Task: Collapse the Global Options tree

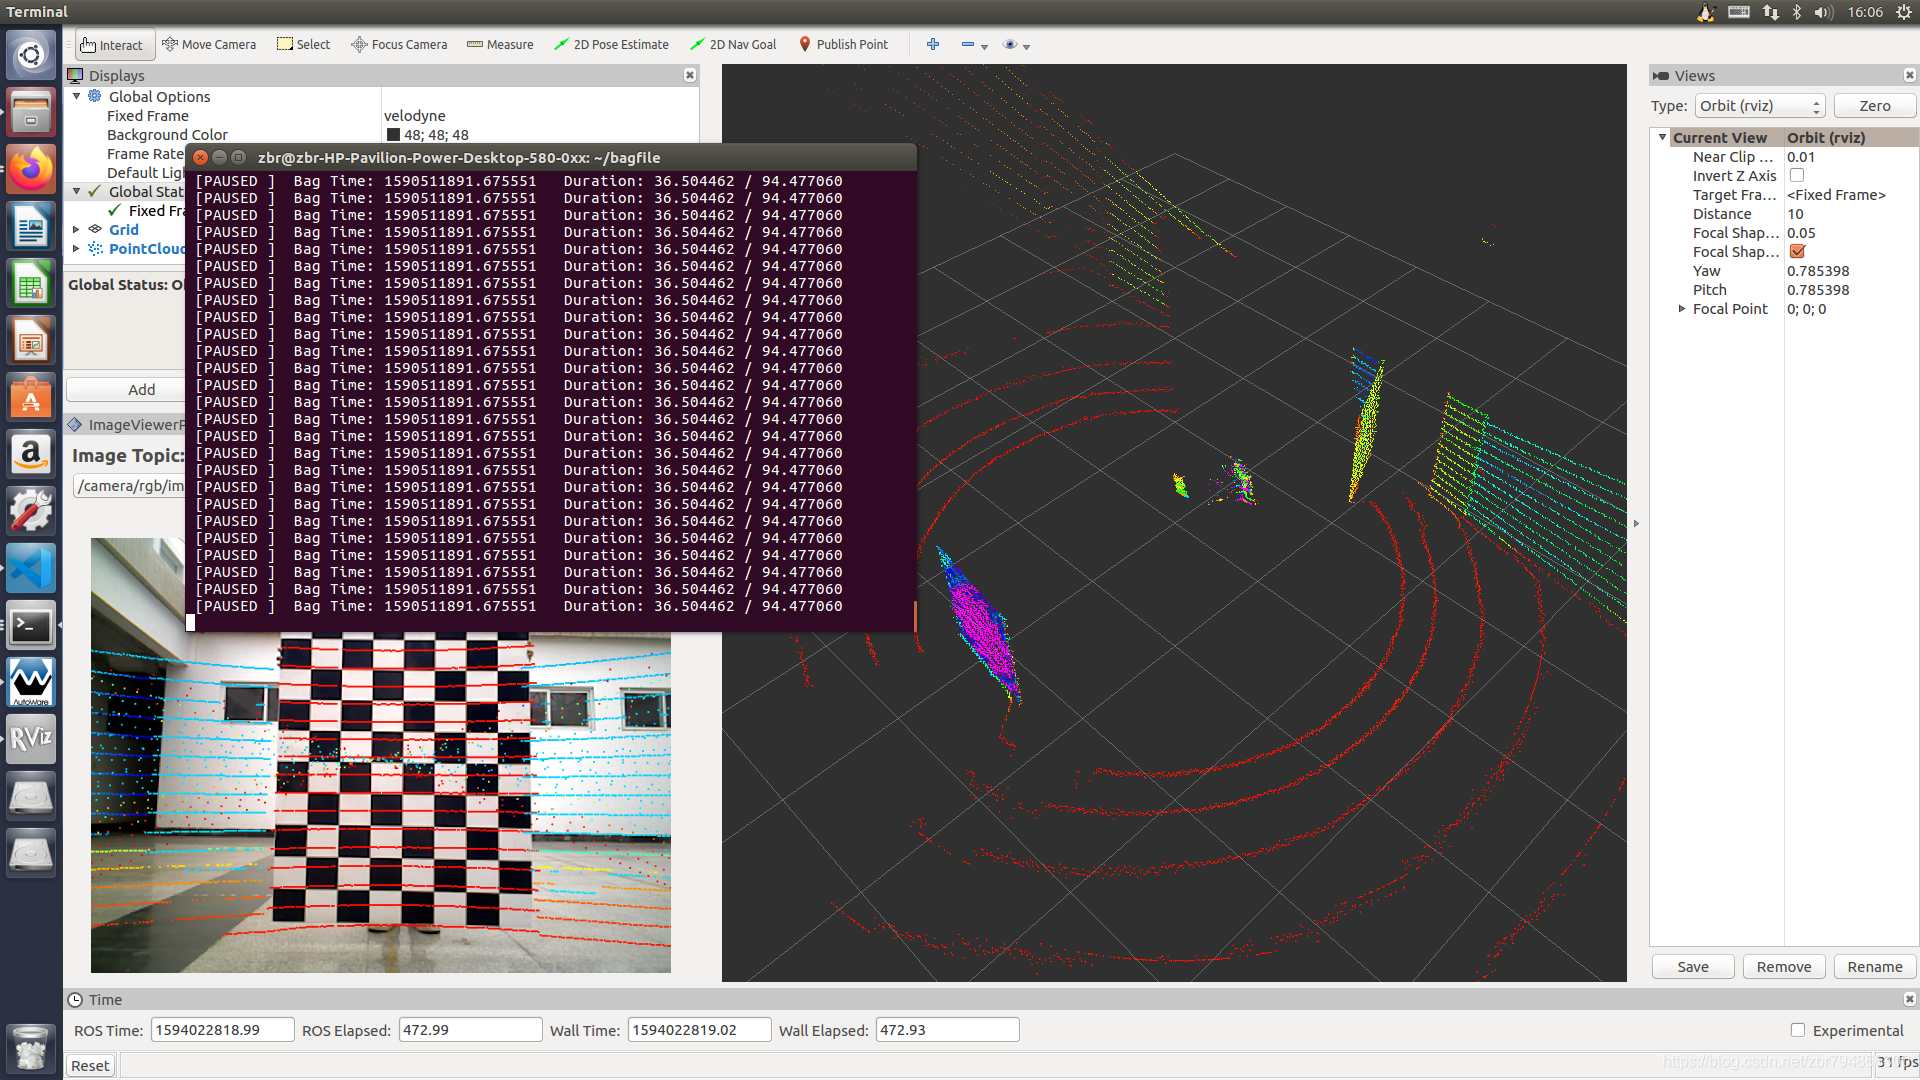Action: [76, 97]
